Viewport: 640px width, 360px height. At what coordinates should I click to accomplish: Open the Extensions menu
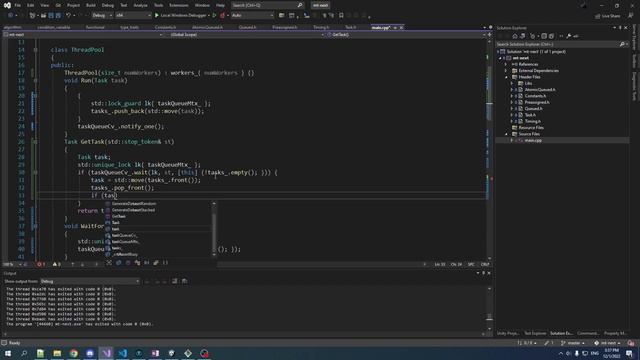[179, 5]
